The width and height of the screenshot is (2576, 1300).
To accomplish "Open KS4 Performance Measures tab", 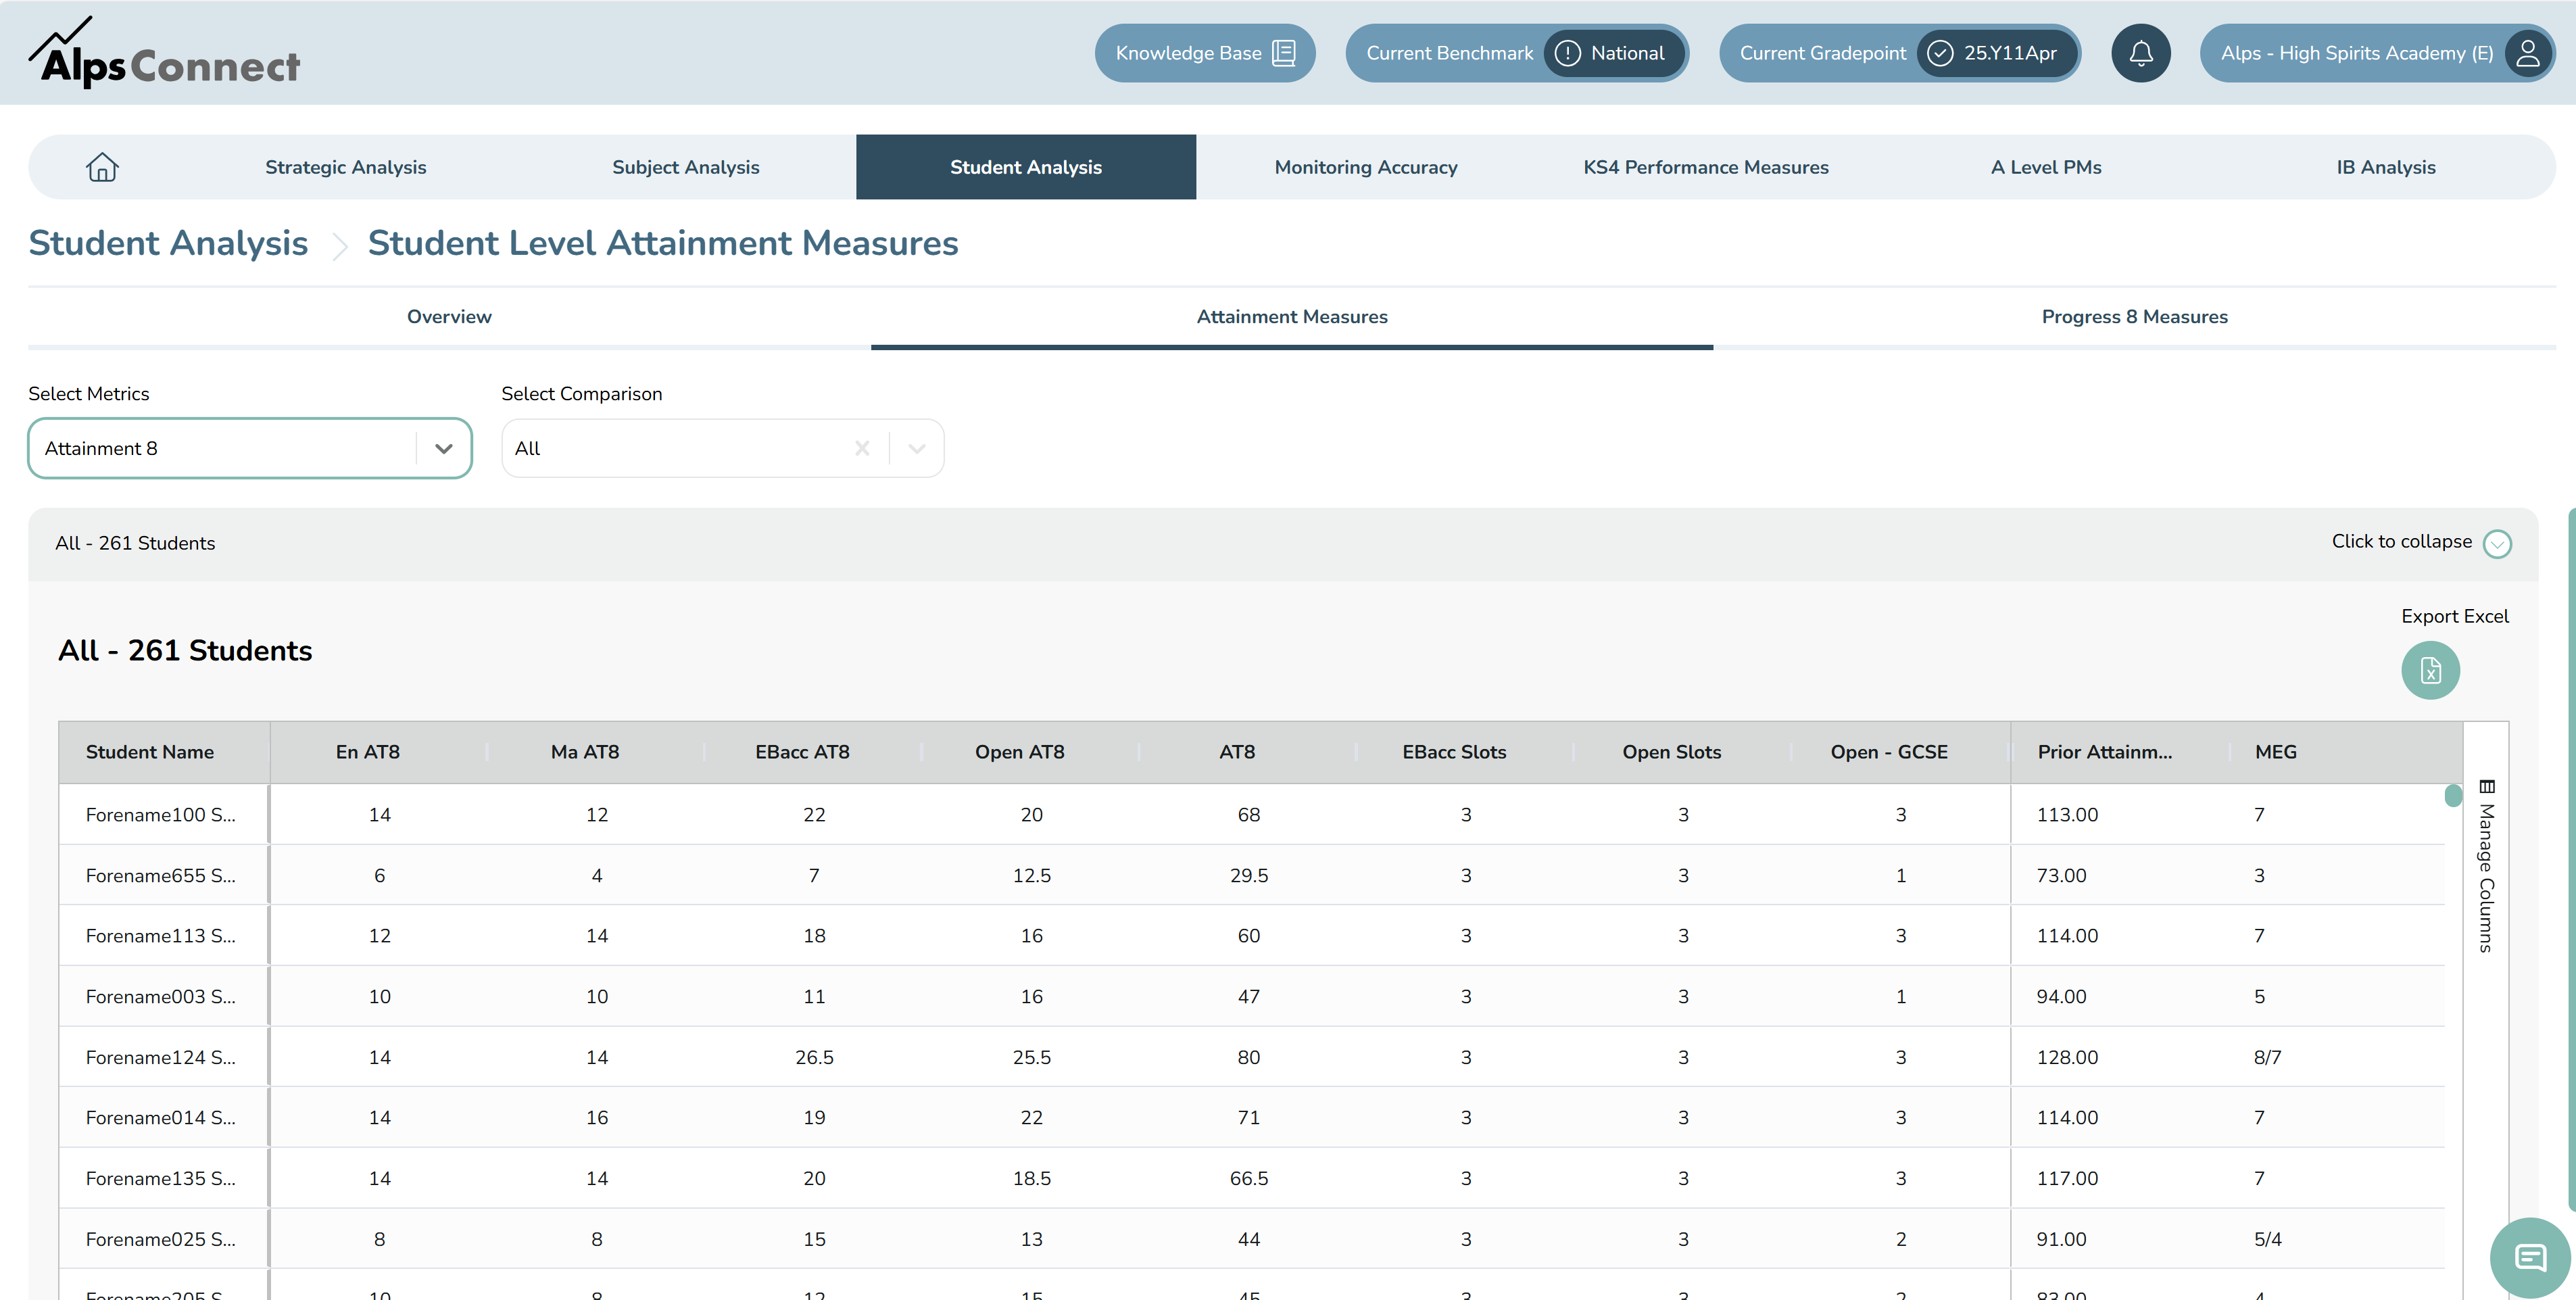I will tap(1706, 167).
